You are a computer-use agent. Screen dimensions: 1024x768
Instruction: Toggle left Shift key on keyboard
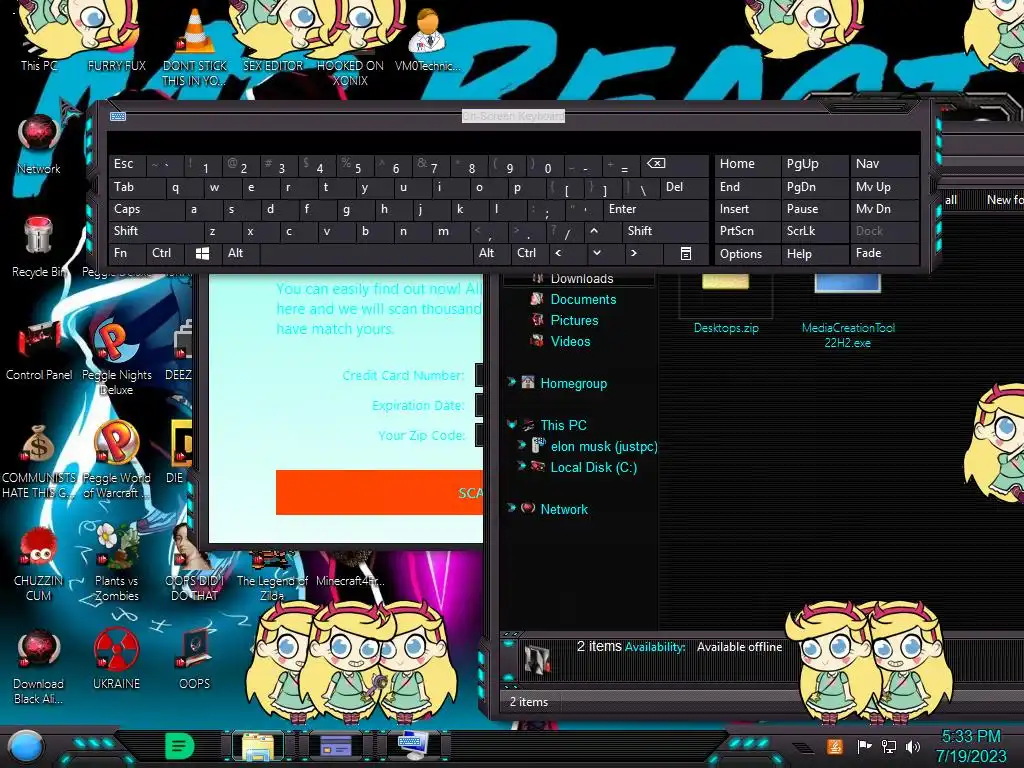(x=155, y=231)
